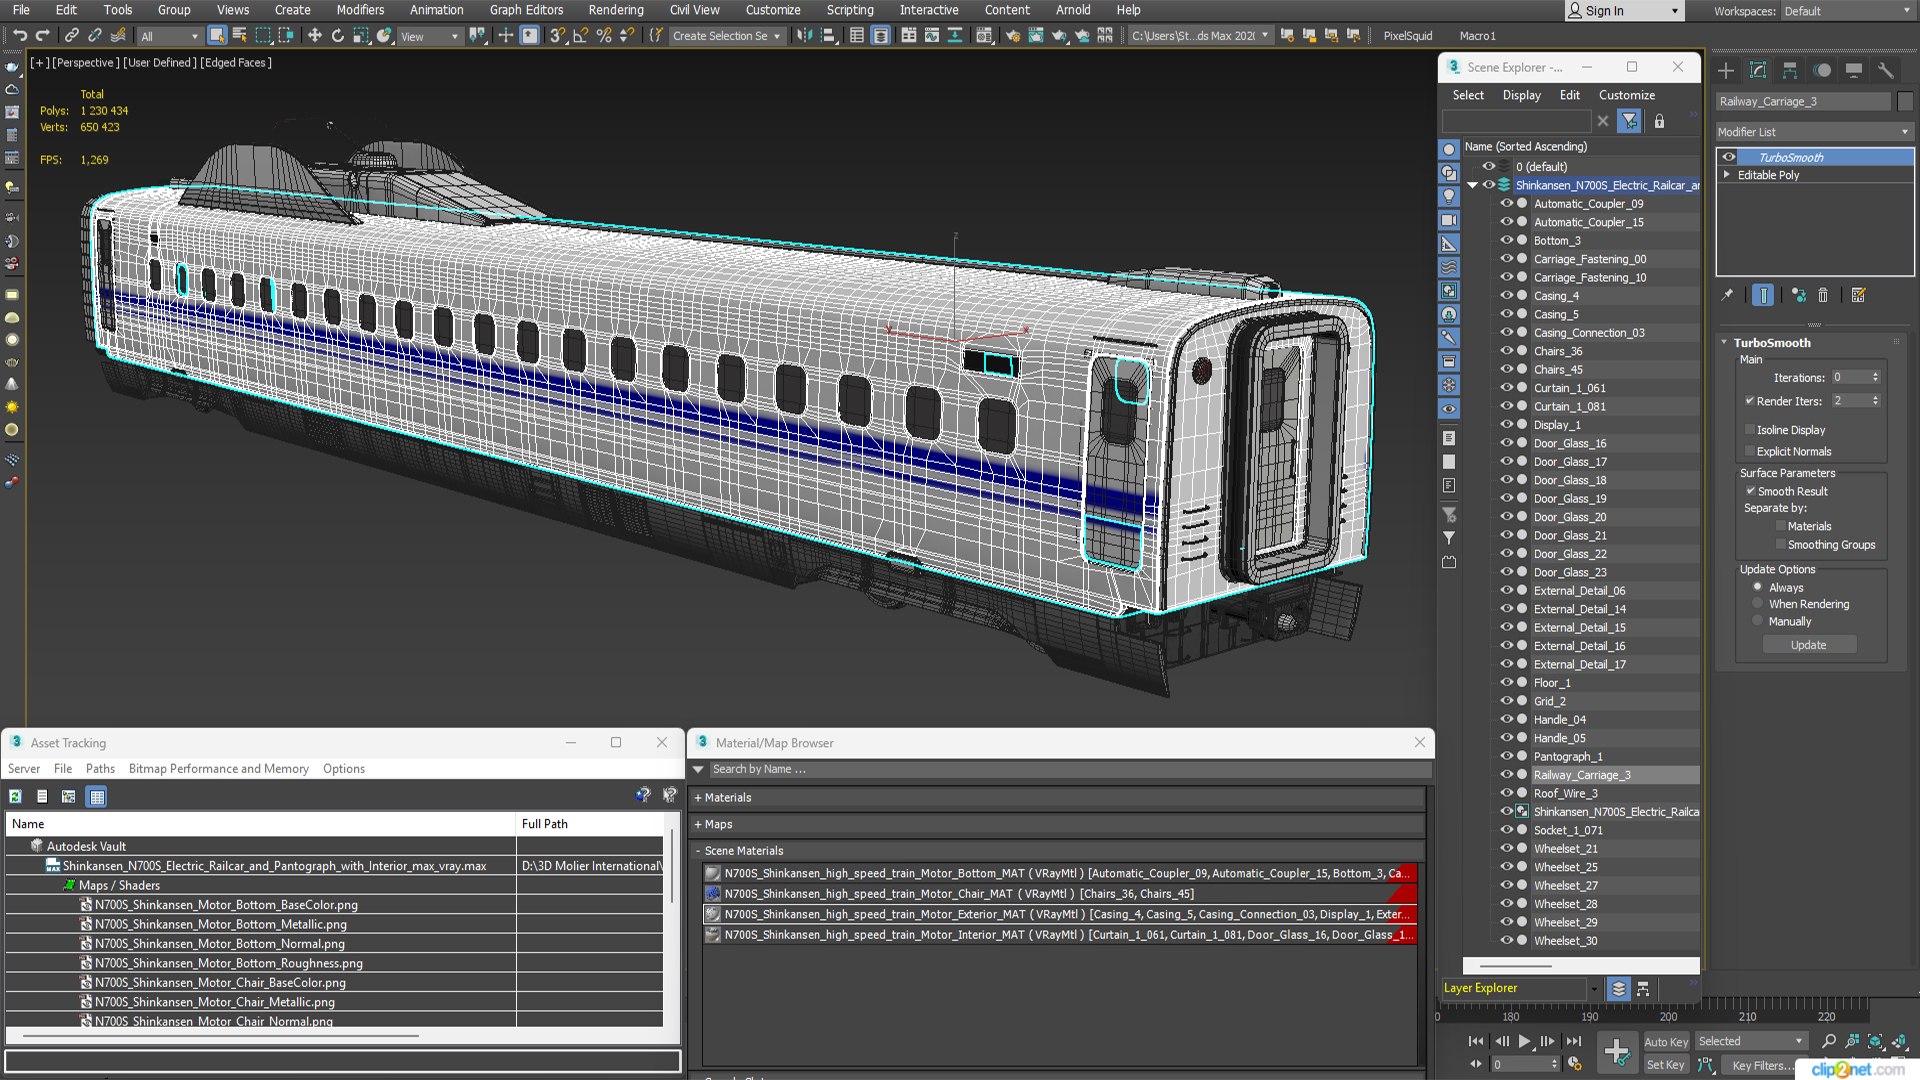This screenshot has height=1080, width=1920.
Task: Click Display Cameras filter in Scene Explorer
Action: click(x=1448, y=220)
